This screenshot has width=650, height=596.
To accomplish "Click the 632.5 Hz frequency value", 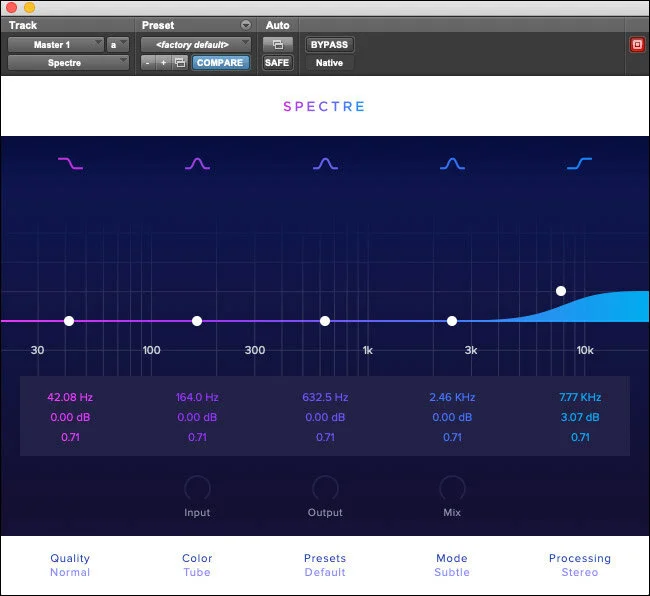I will 325,397.
